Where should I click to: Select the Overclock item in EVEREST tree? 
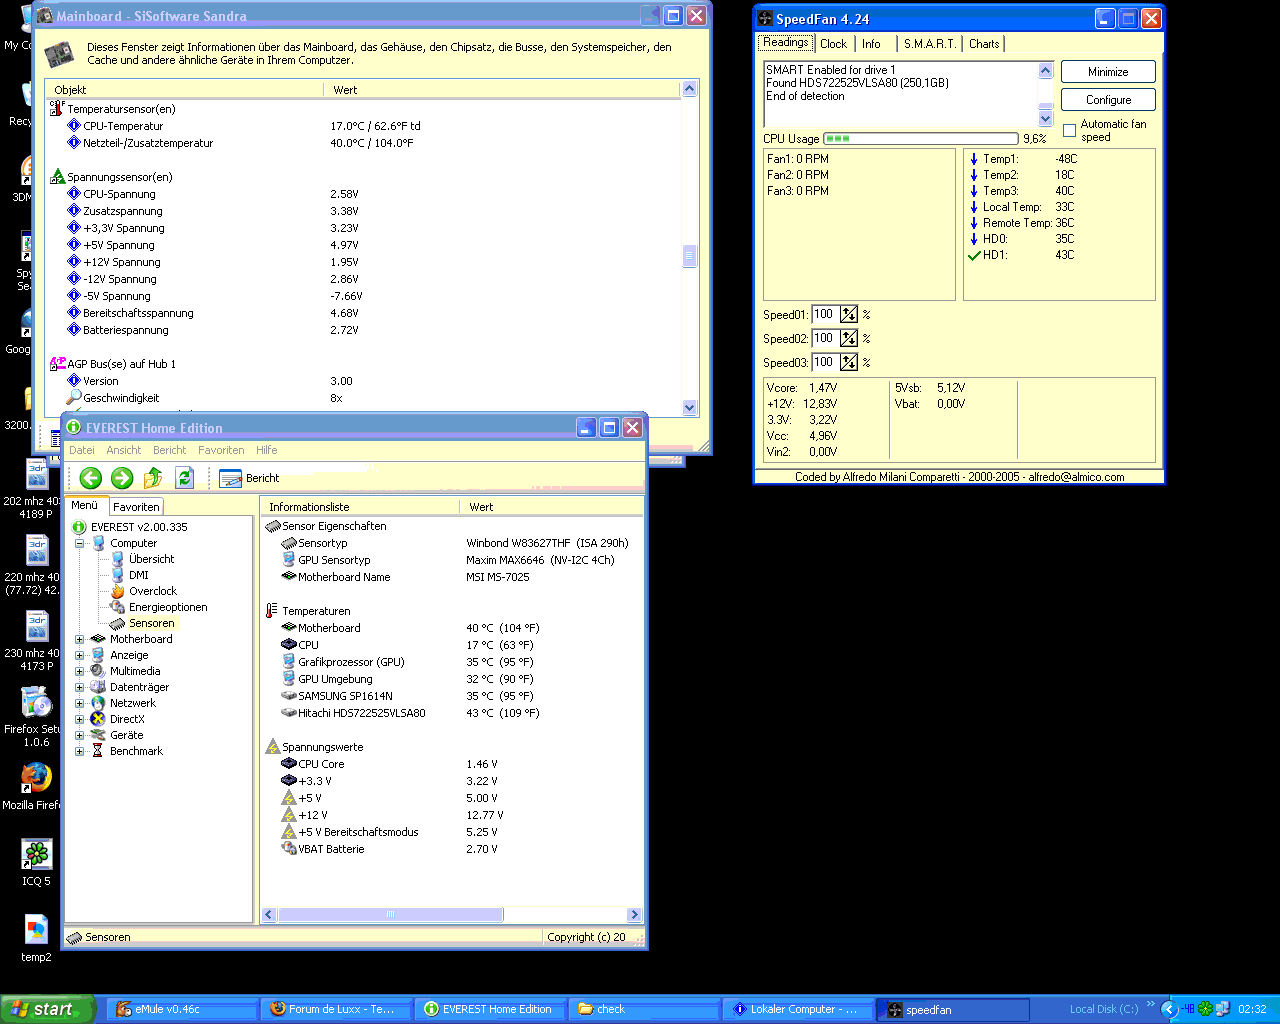tap(152, 591)
